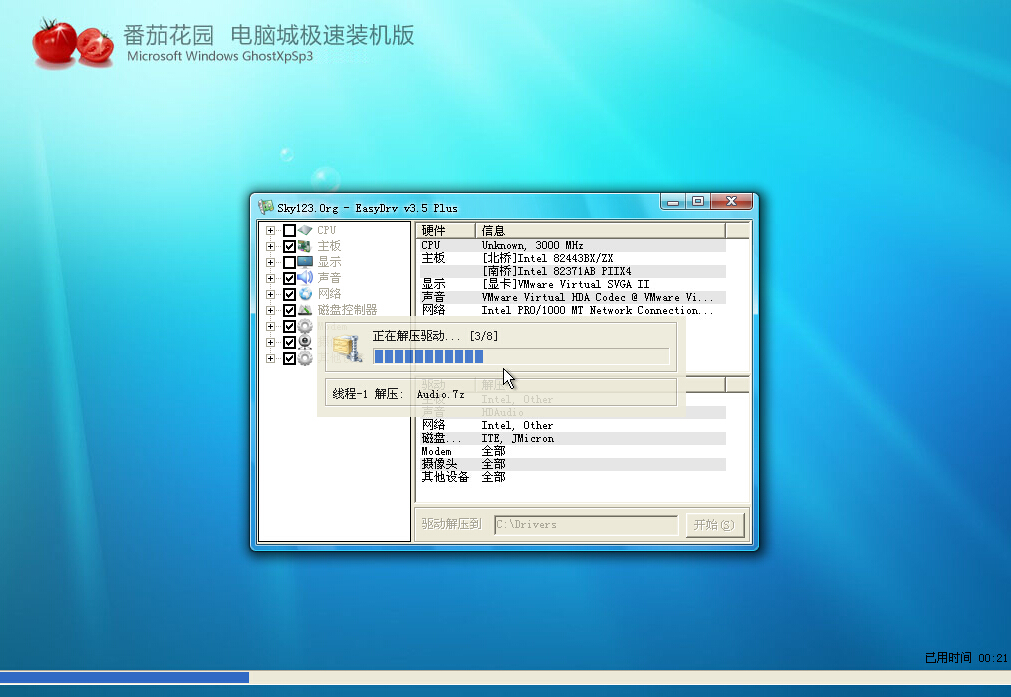The image size is (1011, 697).
Task: Click the speaker icon beside 声音
Action: pos(305,278)
